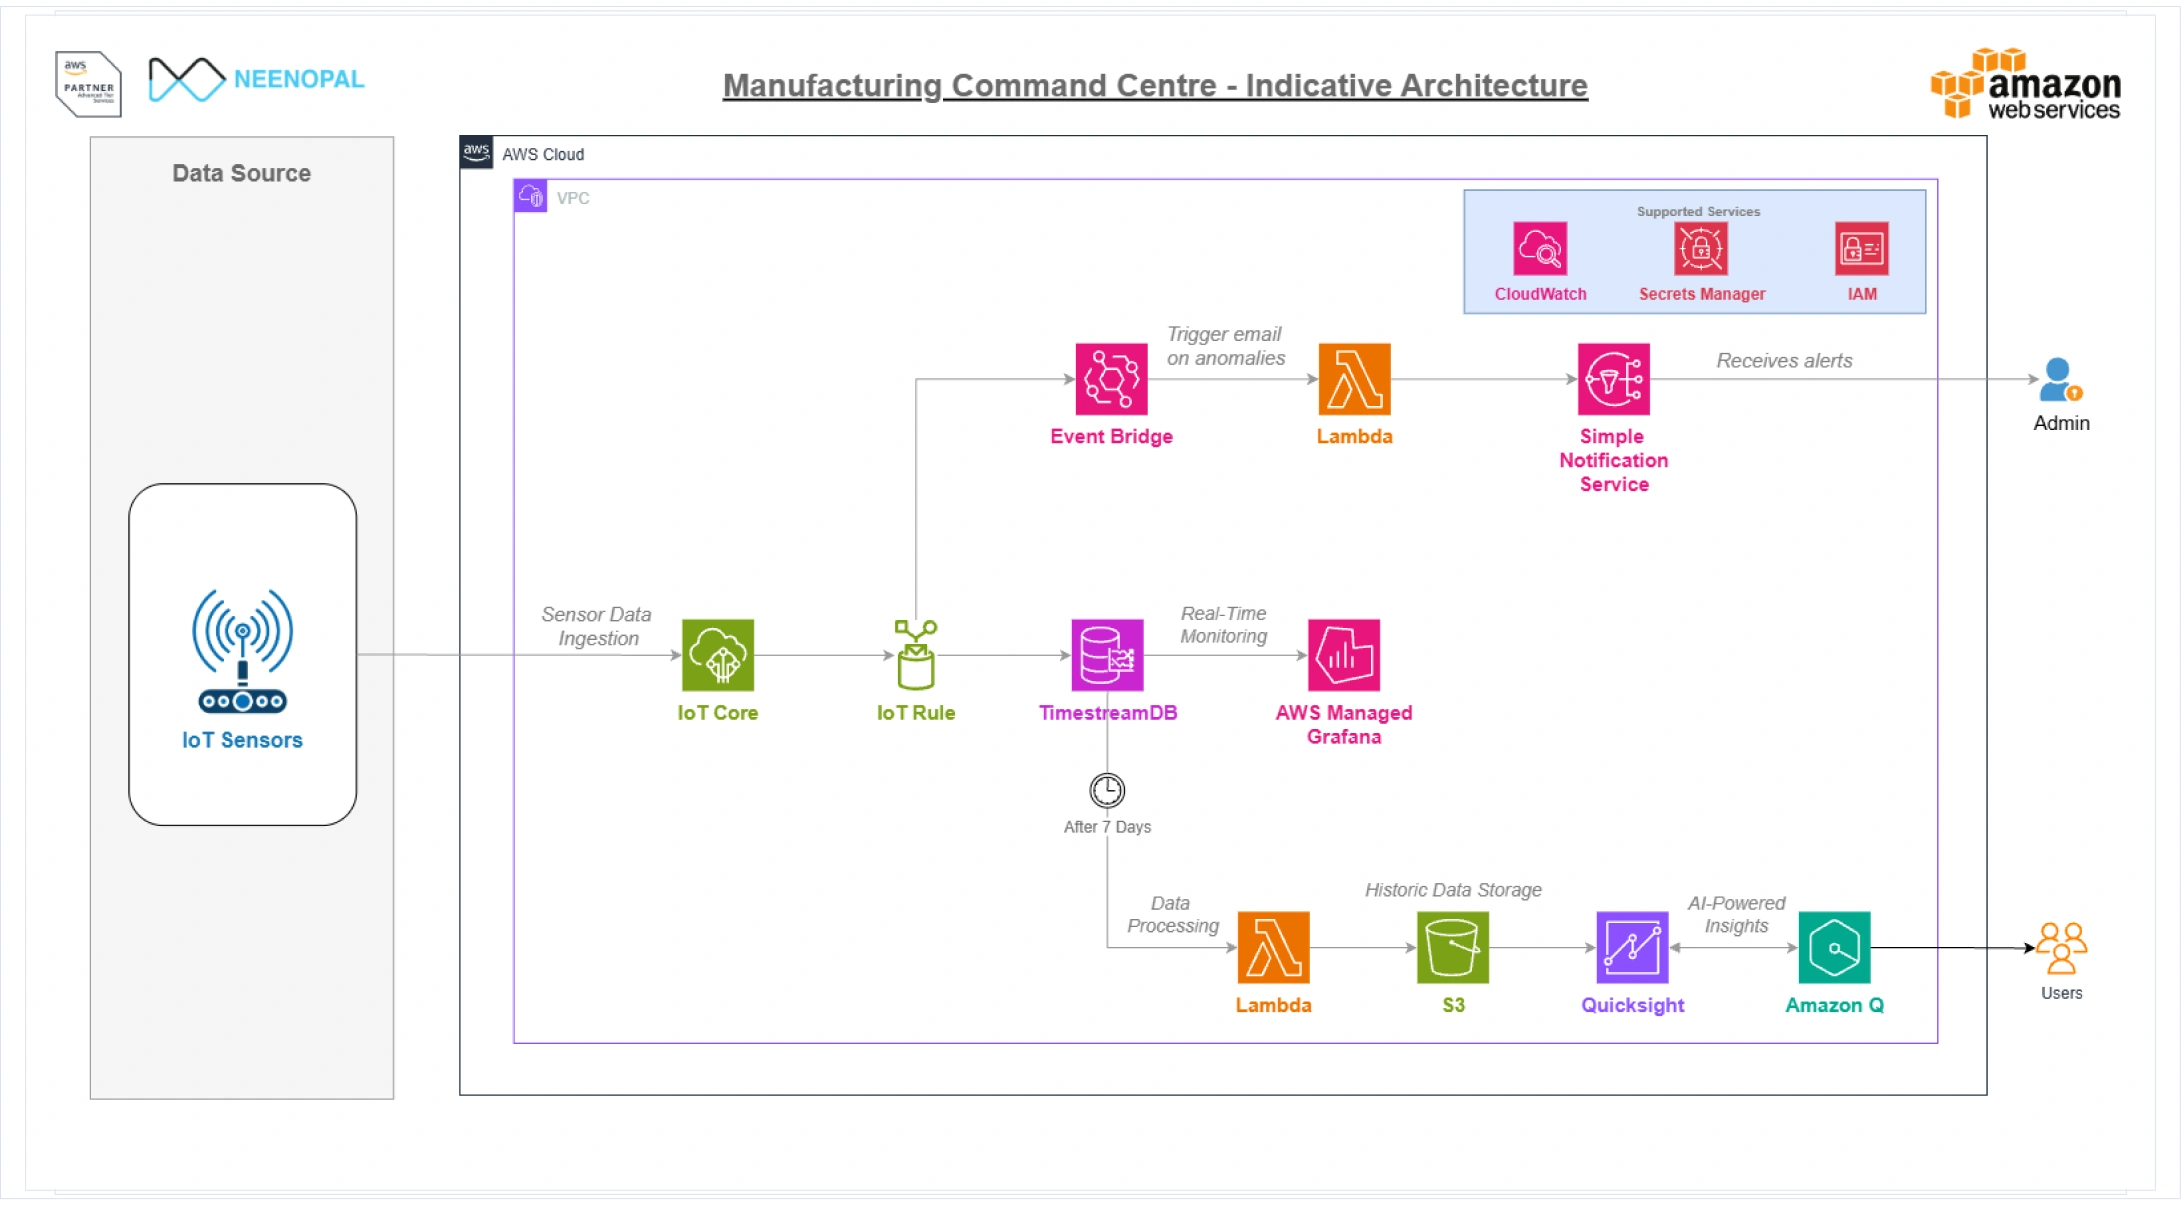Click the Manufacturing Command Centre title
Screen dimensions: 2181x1206
coord(1155,86)
